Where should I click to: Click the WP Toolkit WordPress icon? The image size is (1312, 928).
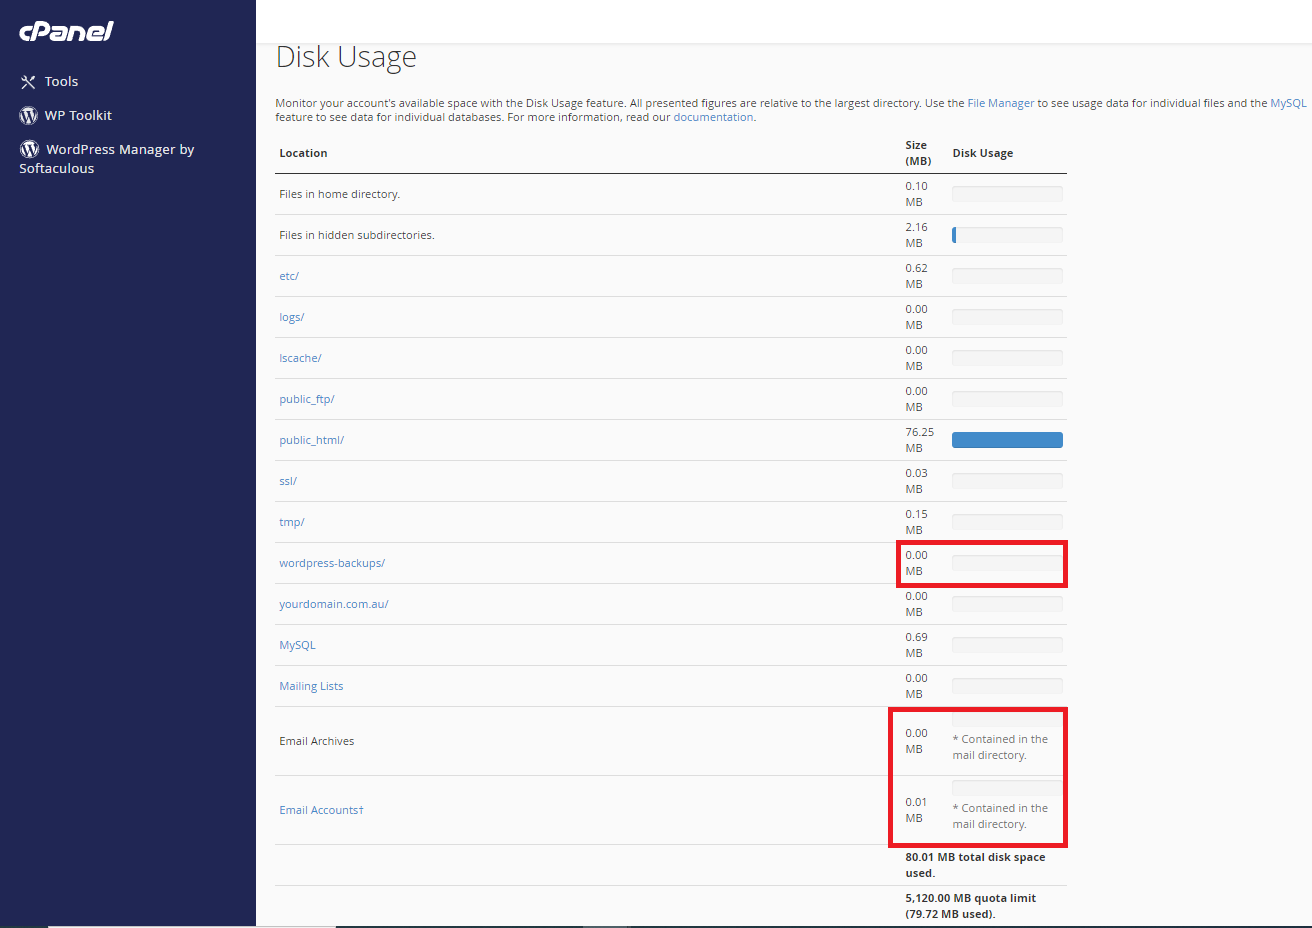28,116
